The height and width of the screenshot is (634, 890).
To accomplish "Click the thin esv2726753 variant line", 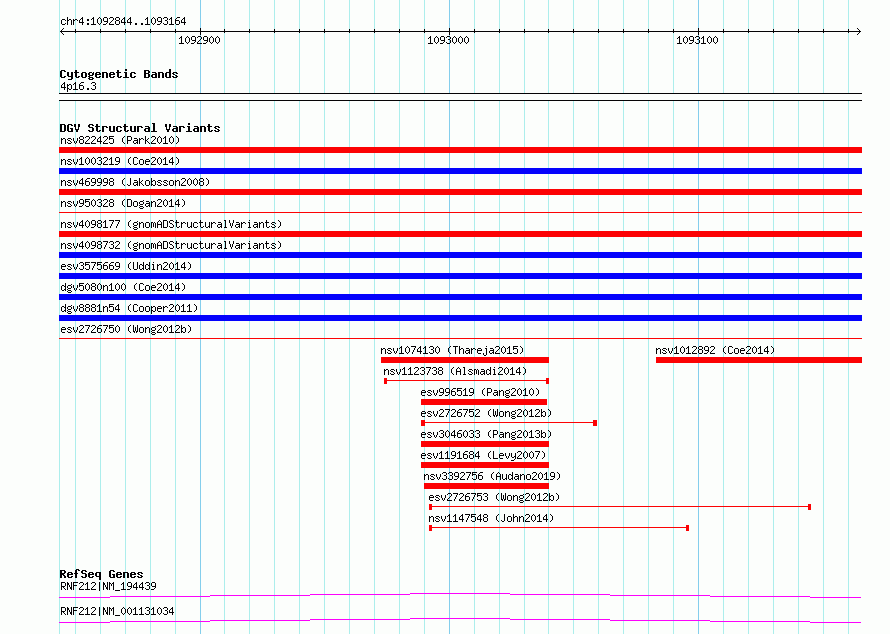I will point(620,507).
